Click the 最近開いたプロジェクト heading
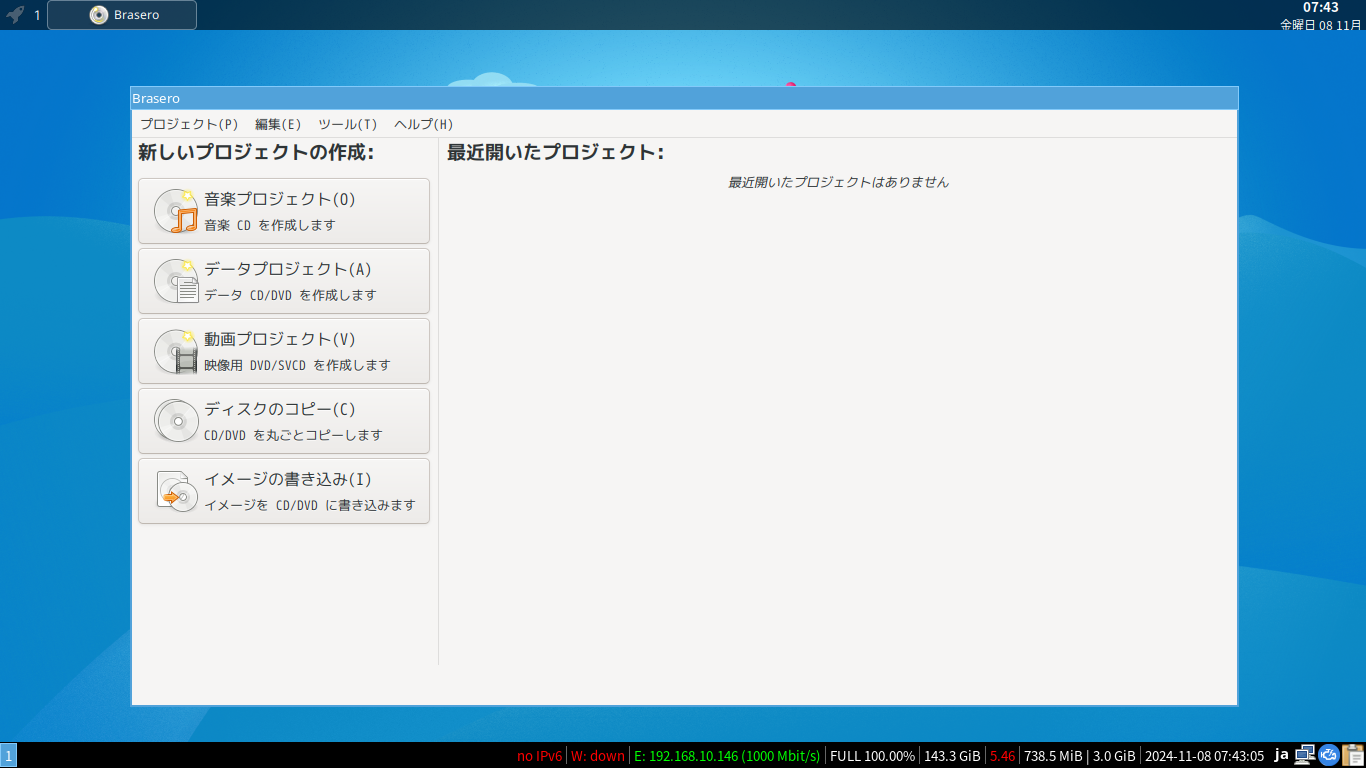Screen dimensions: 1366x768 click(555, 153)
